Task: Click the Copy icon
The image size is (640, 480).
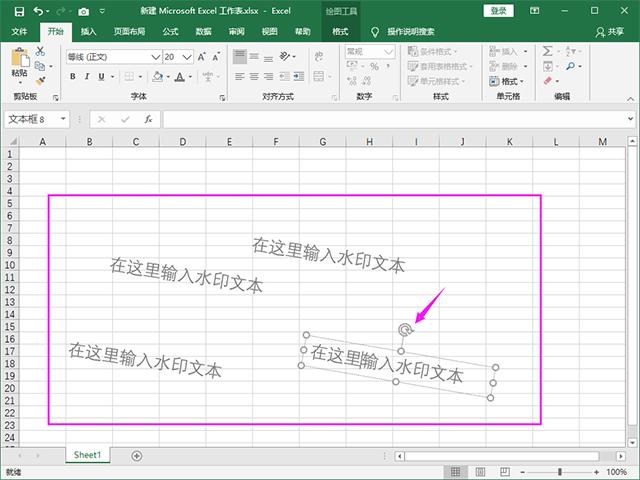Action: [40, 66]
